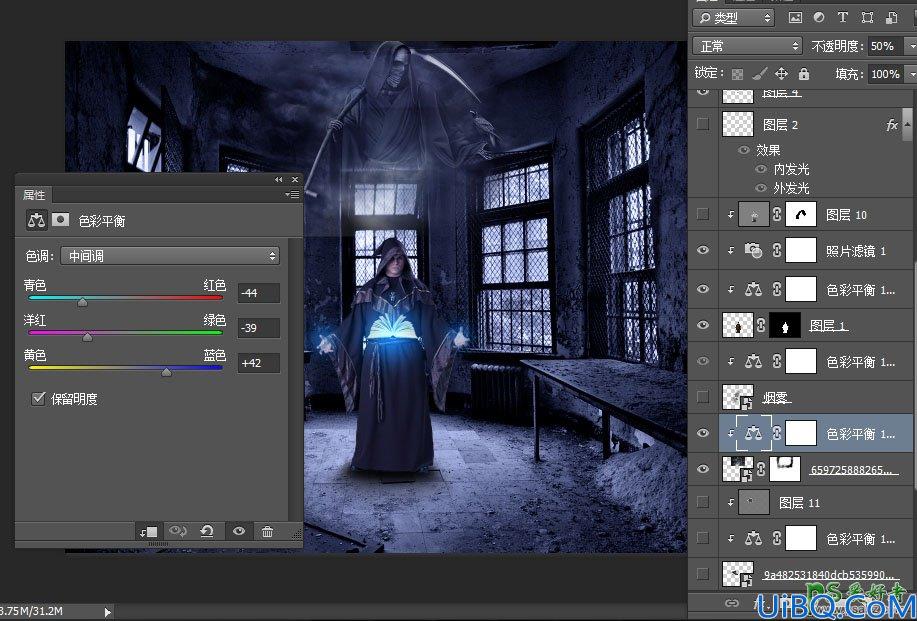Lock transparent pixels in the 锁定 row

pos(737,74)
